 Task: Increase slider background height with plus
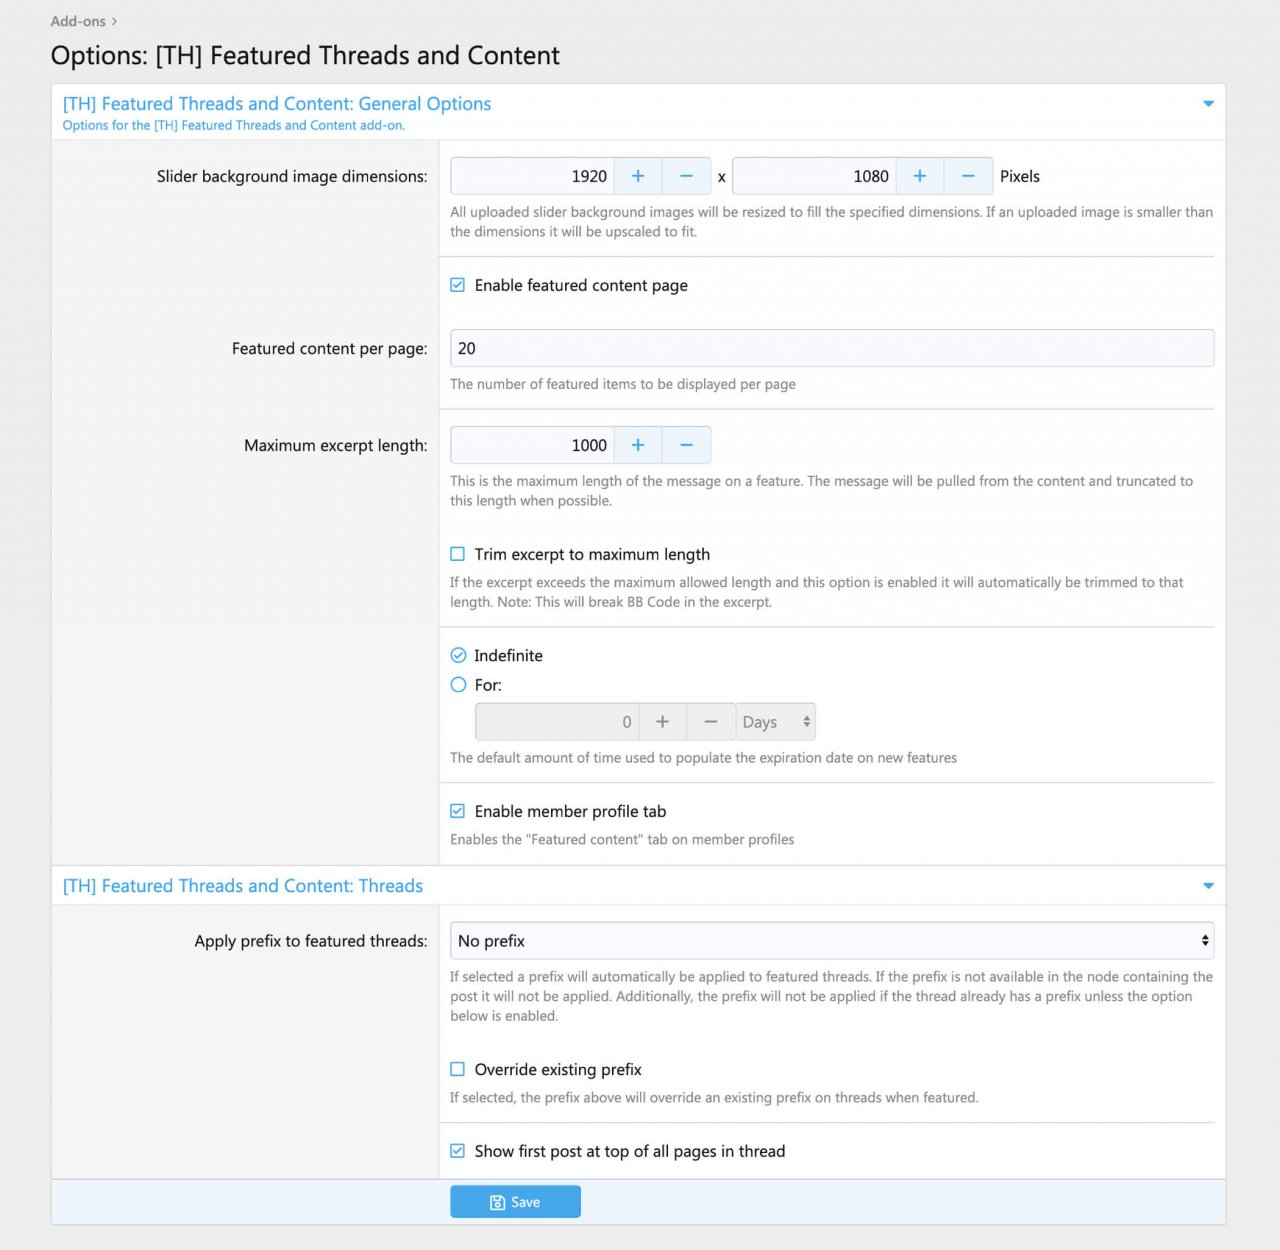(x=920, y=176)
